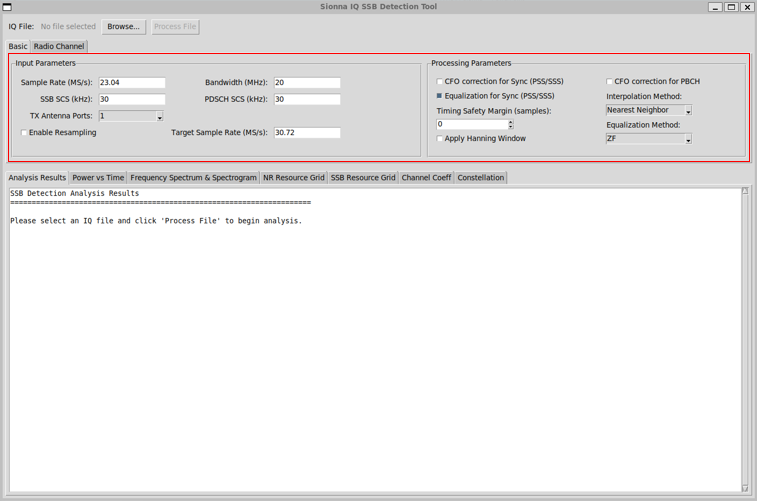
Task: Click the Bandwidth (MHz) input field
Action: 307,83
